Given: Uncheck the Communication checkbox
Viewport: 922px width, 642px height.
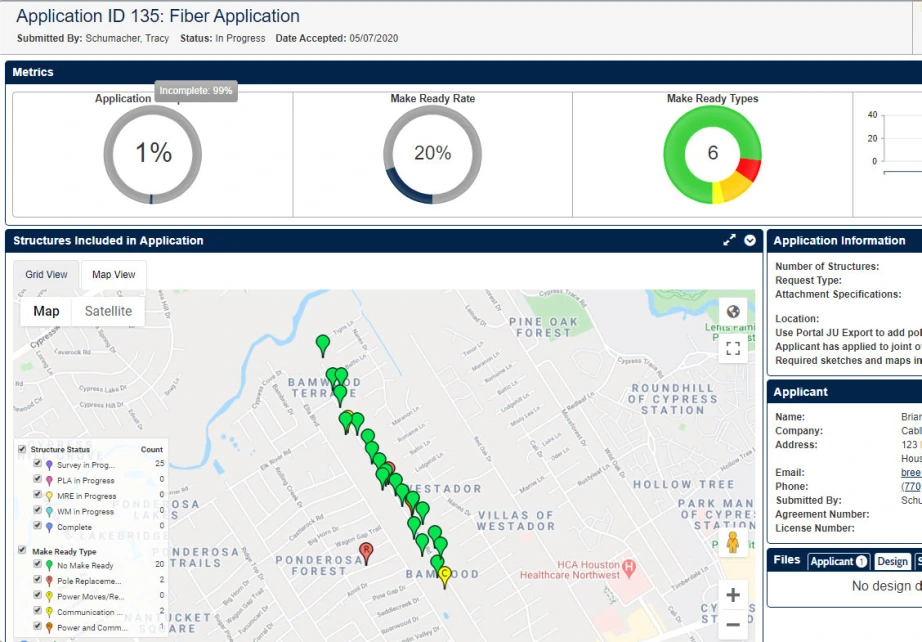Looking at the screenshot, I should (x=38, y=611).
